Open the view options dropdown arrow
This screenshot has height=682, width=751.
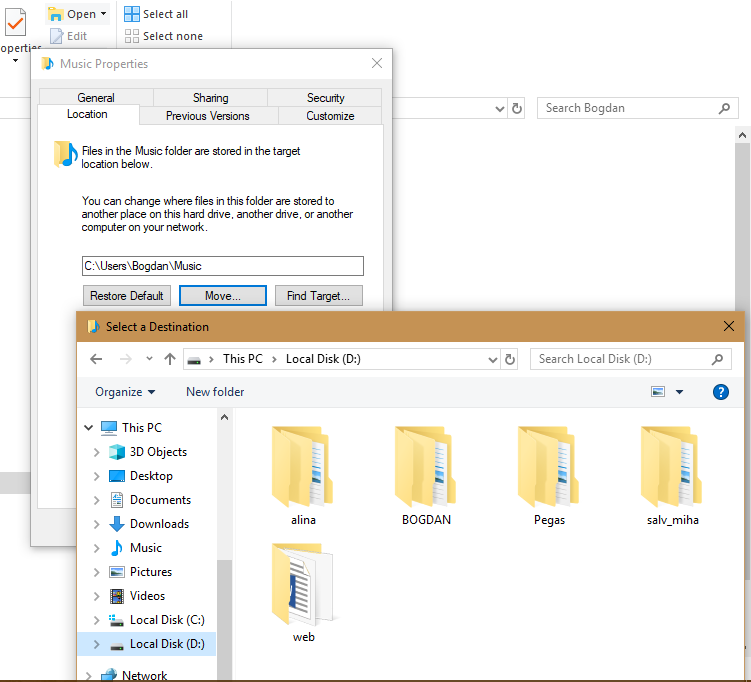tap(679, 392)
